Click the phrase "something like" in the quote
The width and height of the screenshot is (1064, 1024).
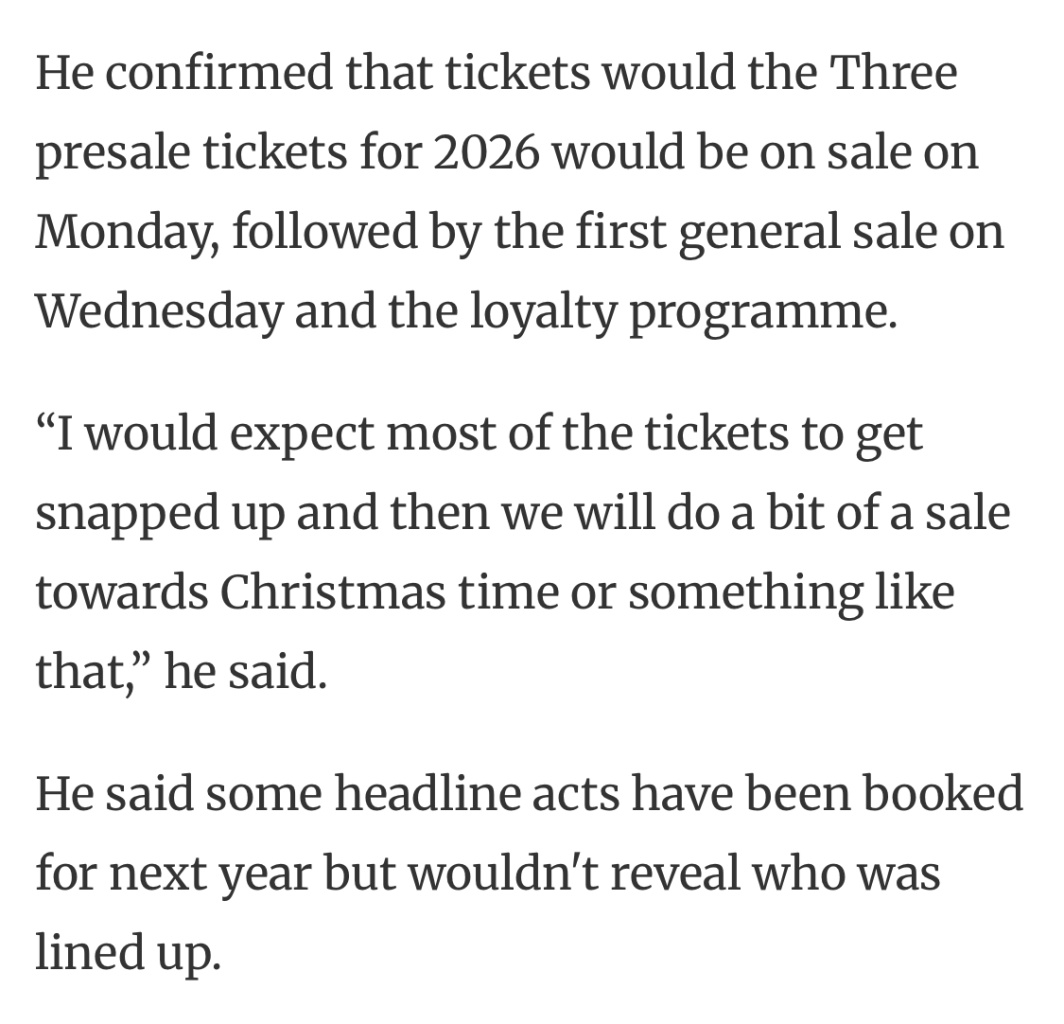pos(791,594)
